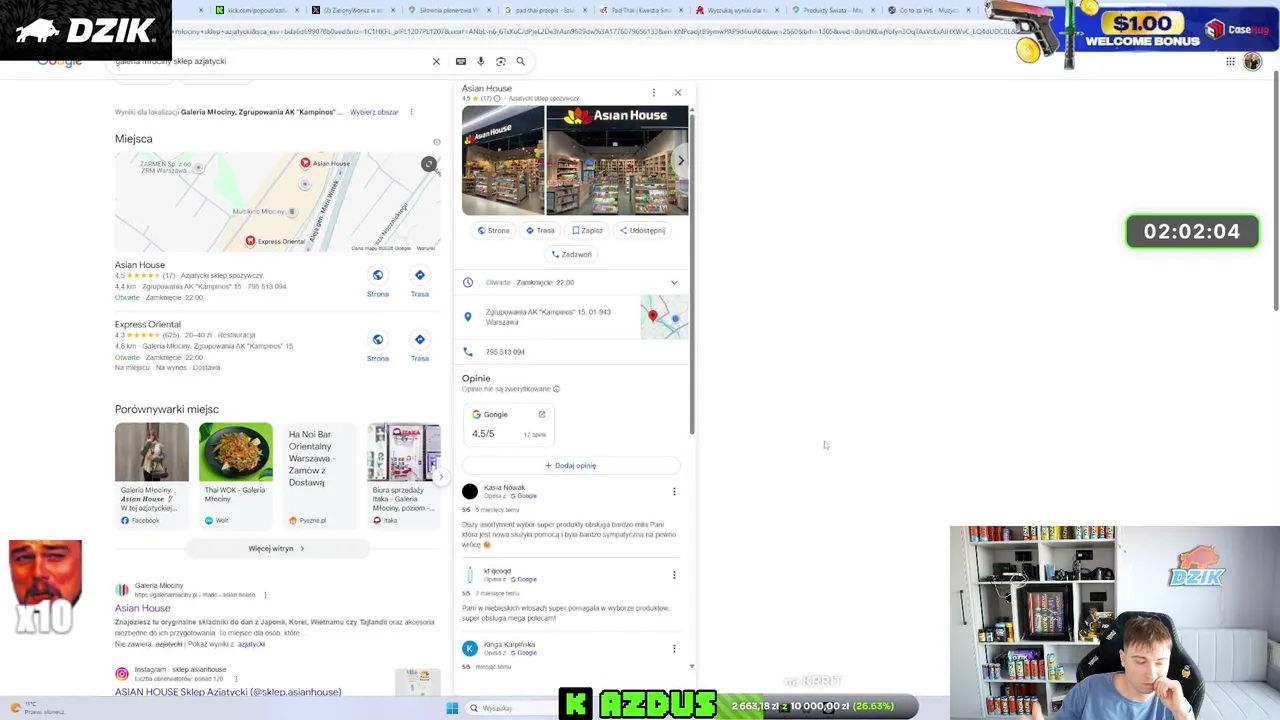This screenshot has width=1280, height=720.
Task: Open the Google account avatar
Action: (x=1253, y=61)
